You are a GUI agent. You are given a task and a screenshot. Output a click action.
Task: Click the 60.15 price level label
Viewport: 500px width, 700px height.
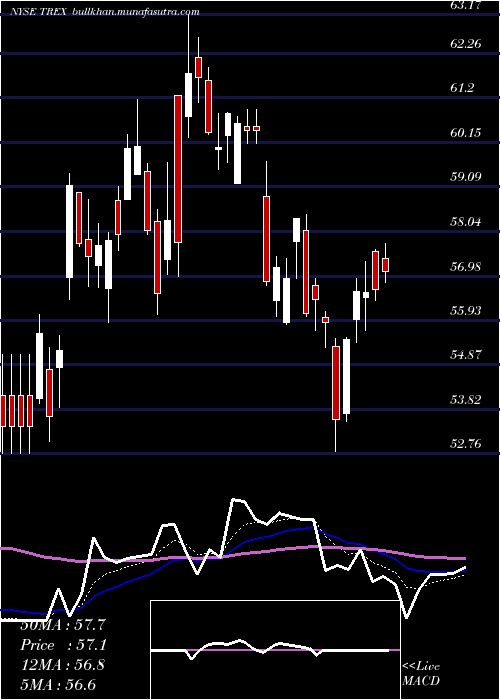(466, 133)
